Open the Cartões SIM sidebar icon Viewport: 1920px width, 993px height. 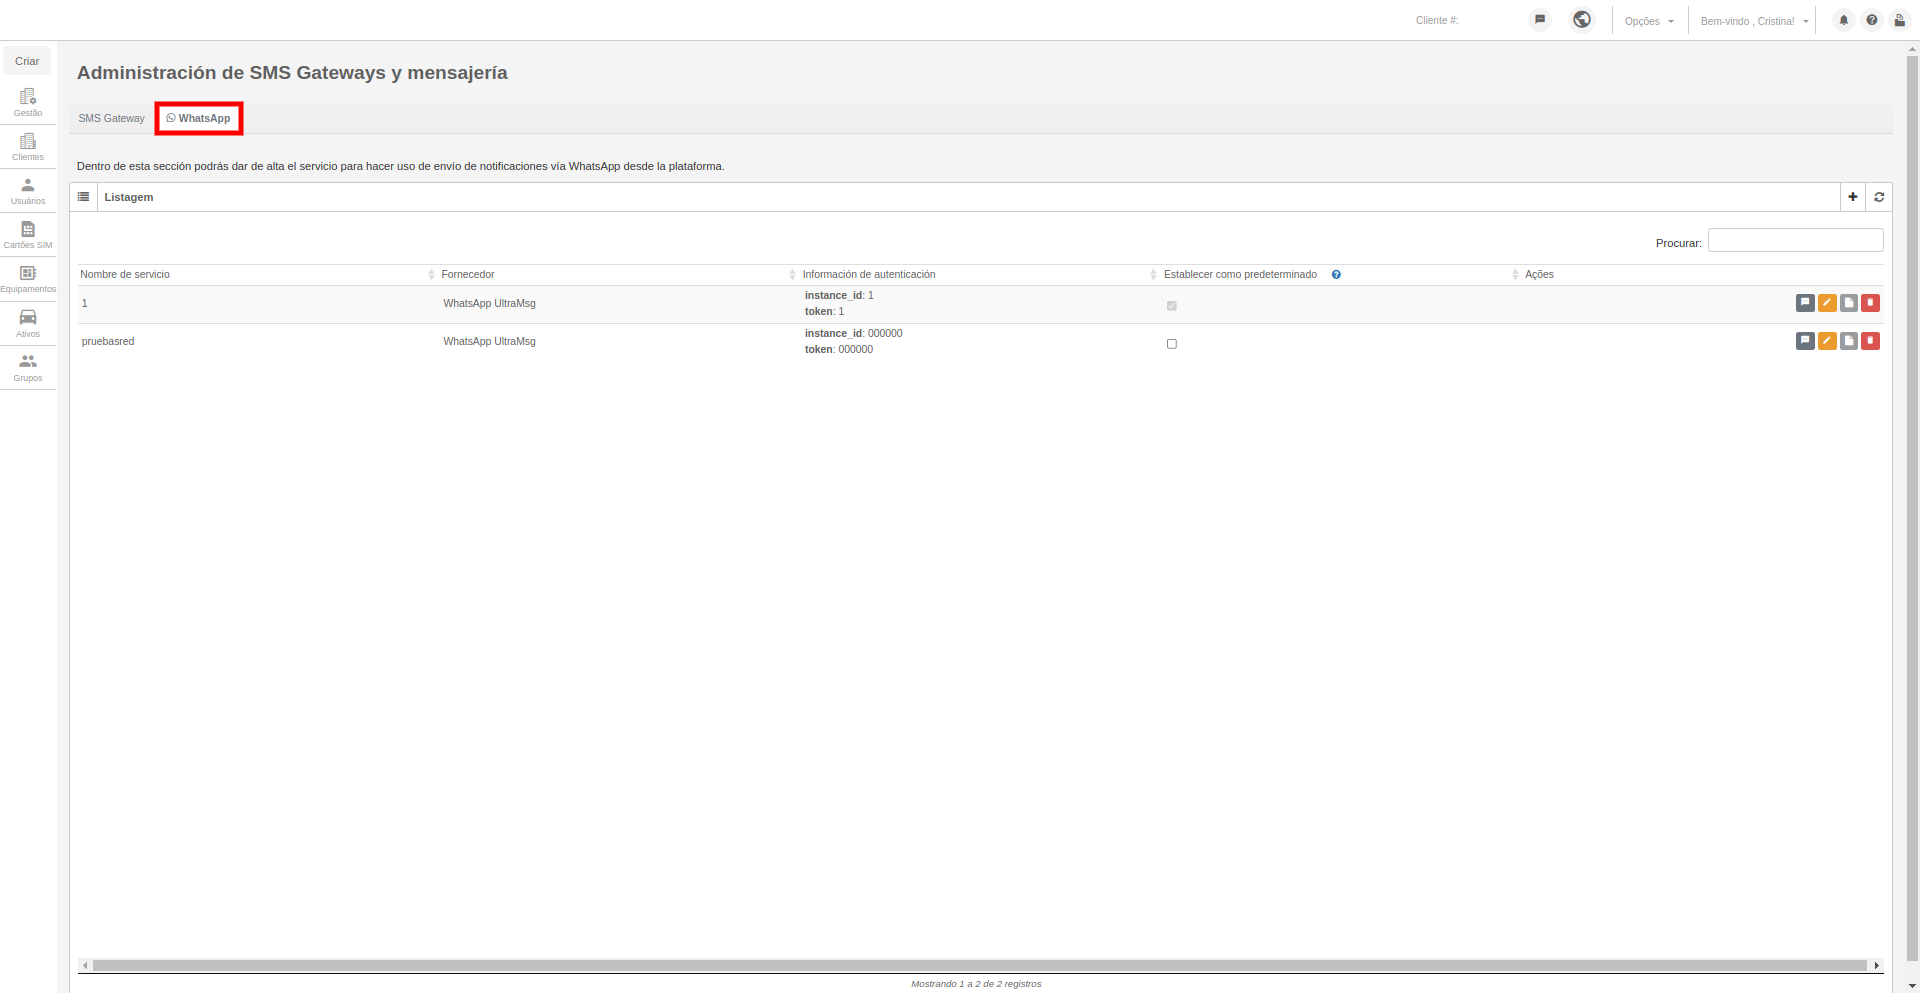[x=28, y=235]
